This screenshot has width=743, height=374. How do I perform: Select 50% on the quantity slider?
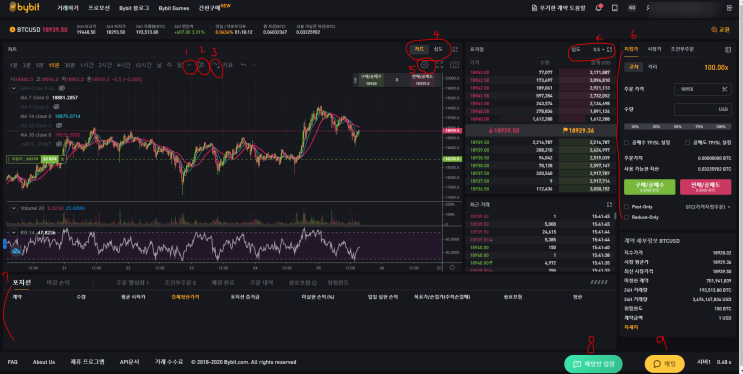(678, 127)
